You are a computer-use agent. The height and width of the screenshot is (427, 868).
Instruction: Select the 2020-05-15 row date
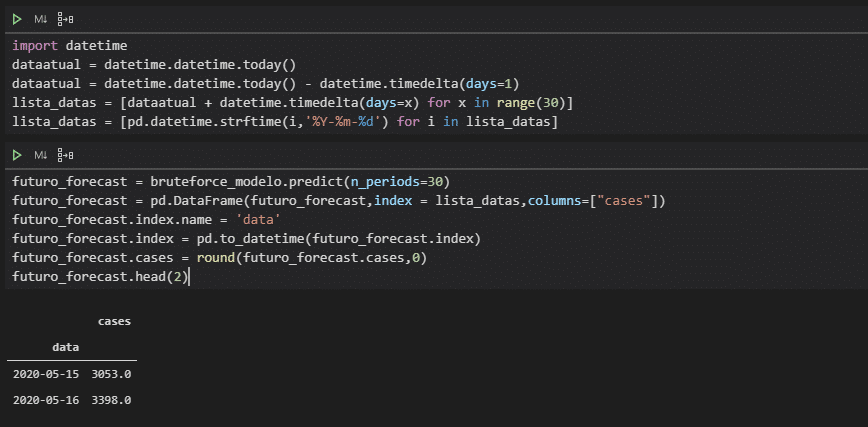(x=46, y=374)
